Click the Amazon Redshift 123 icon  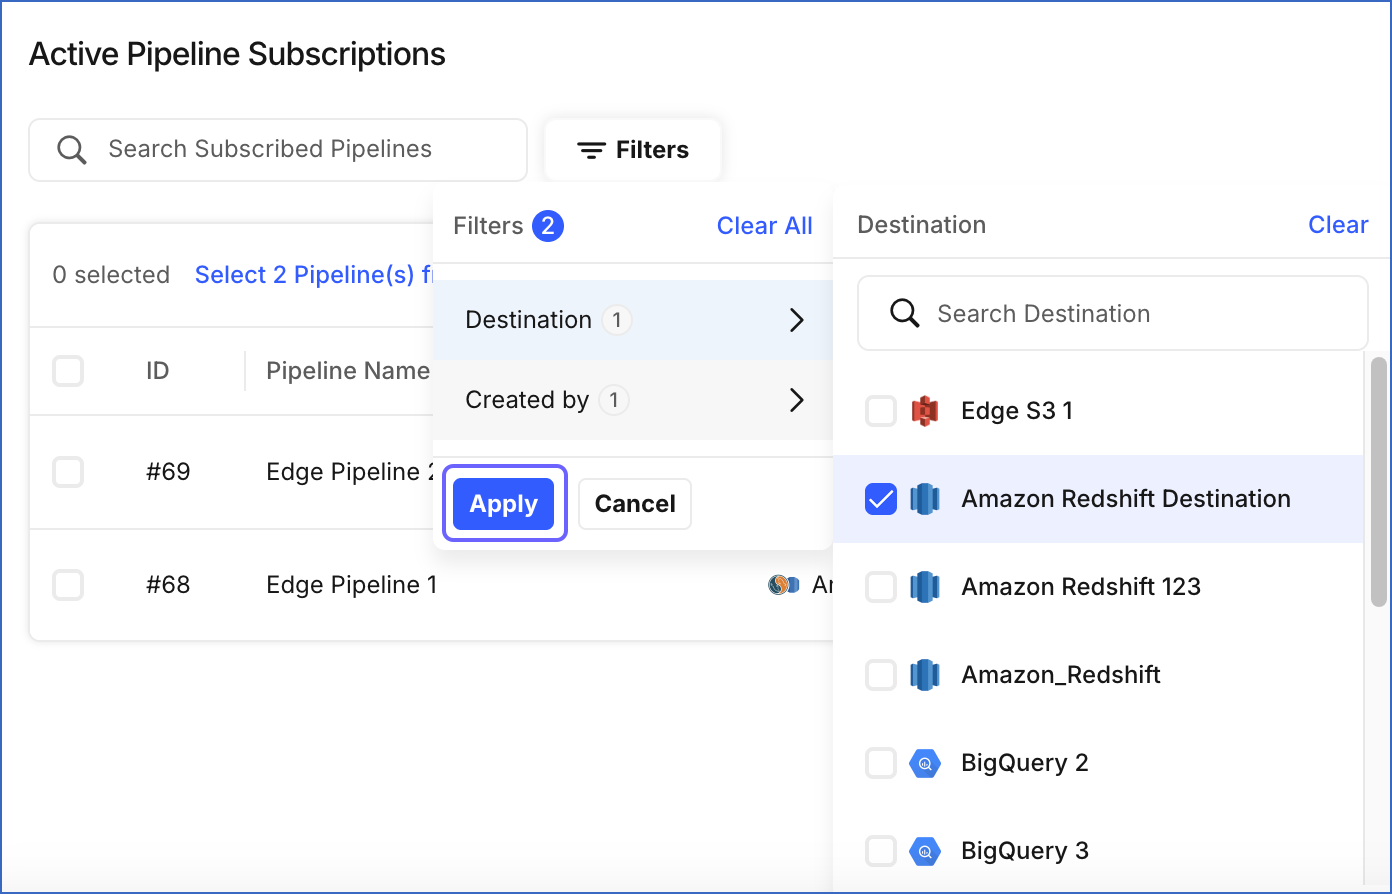925,587
